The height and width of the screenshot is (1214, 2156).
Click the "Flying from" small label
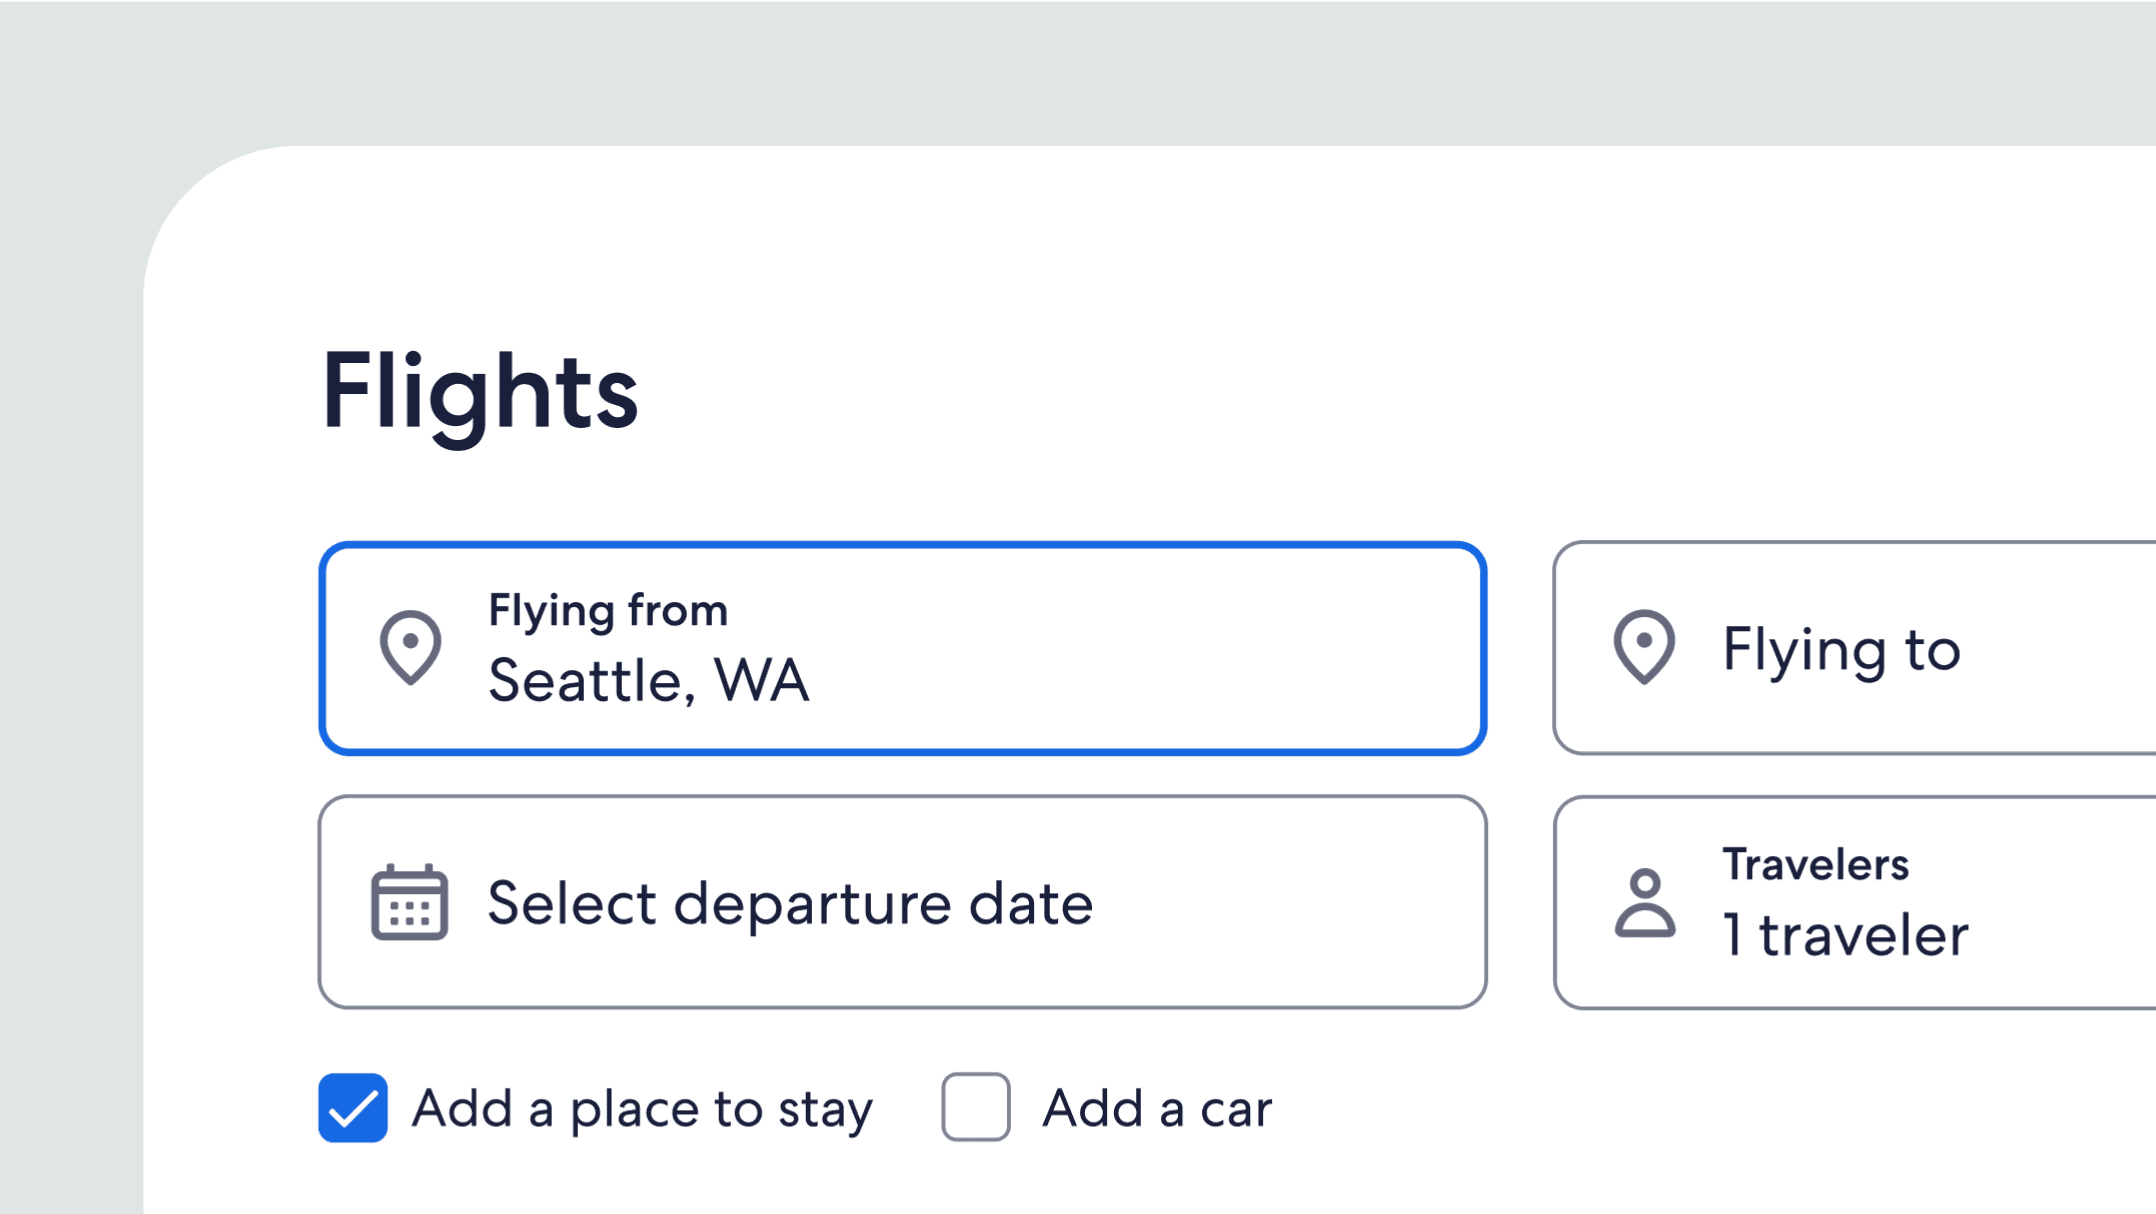tap(608, 610)
